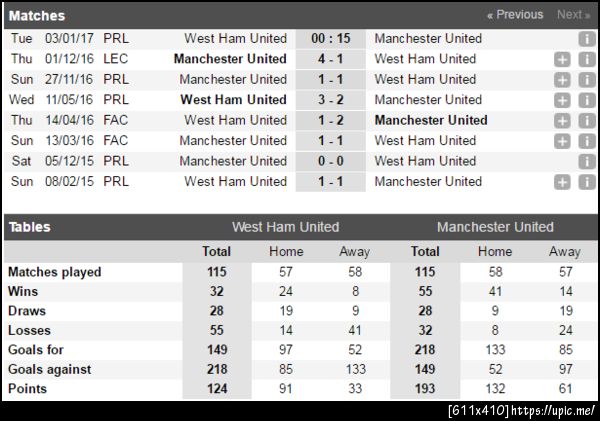
Task: View info for the 13/03/16 match
Action: click(x=587, y=141)
